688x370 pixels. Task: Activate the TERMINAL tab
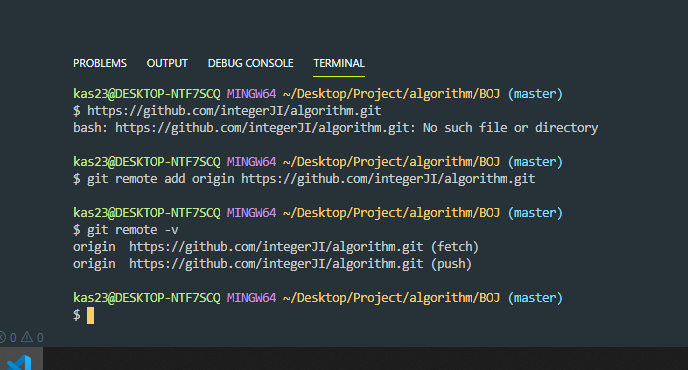339,63
